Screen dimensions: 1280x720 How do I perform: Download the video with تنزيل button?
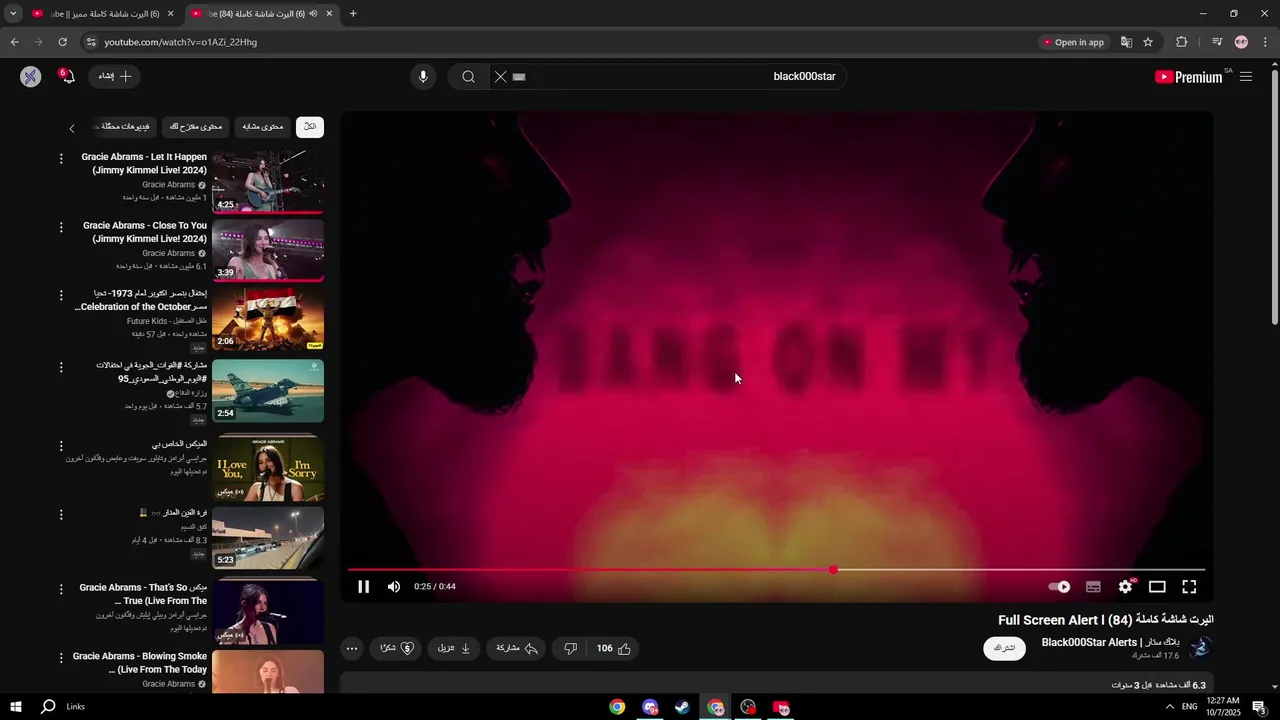(x=453, y=648)
